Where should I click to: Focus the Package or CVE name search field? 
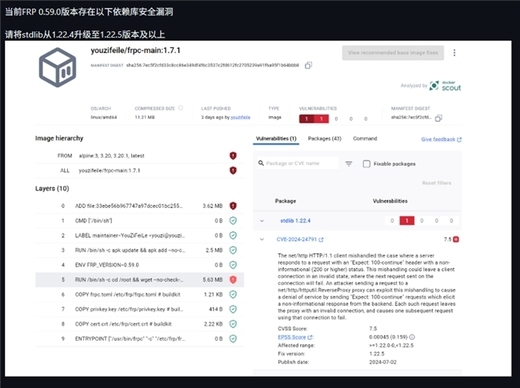[x=298, y=163]
